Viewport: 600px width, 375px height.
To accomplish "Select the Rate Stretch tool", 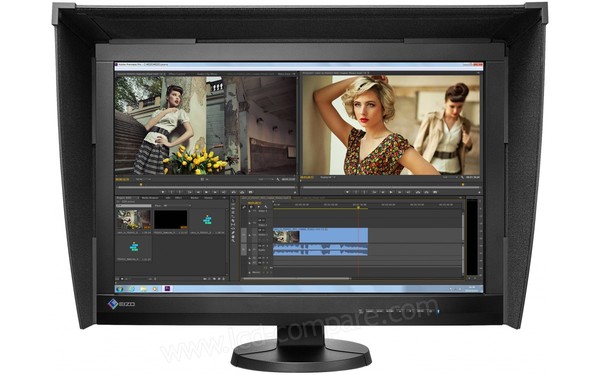I will point(233,217).
